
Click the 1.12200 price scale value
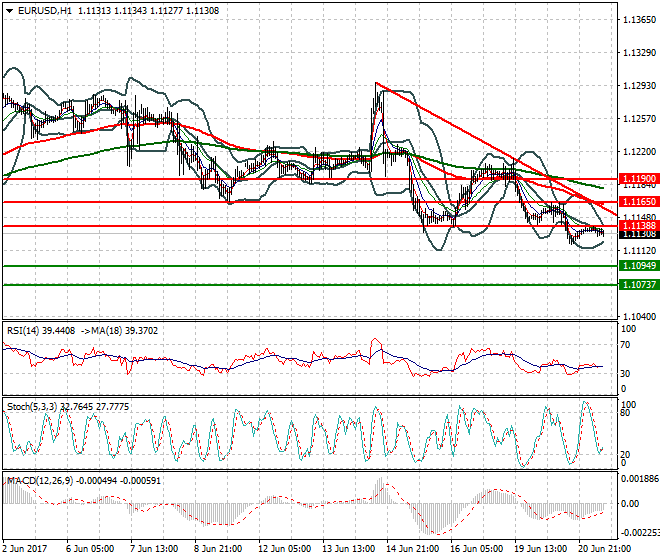639,152
